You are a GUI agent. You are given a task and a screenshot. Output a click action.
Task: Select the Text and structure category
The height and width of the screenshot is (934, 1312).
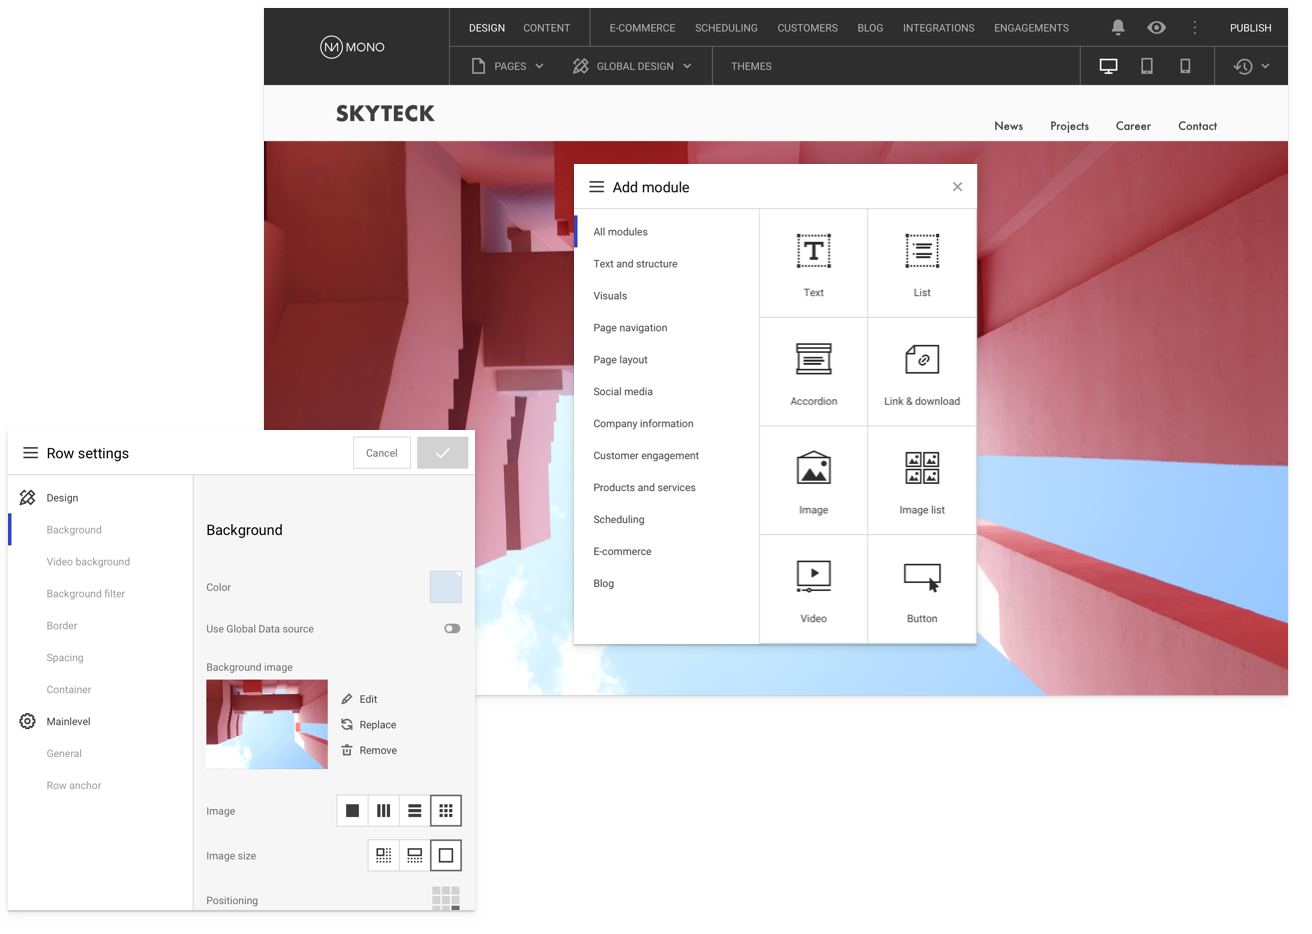635,264
